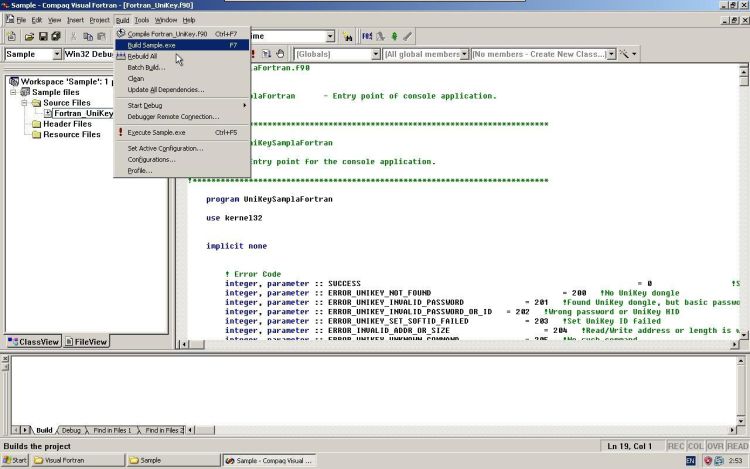Click the Paste toolbar icon

pos(101,36)
